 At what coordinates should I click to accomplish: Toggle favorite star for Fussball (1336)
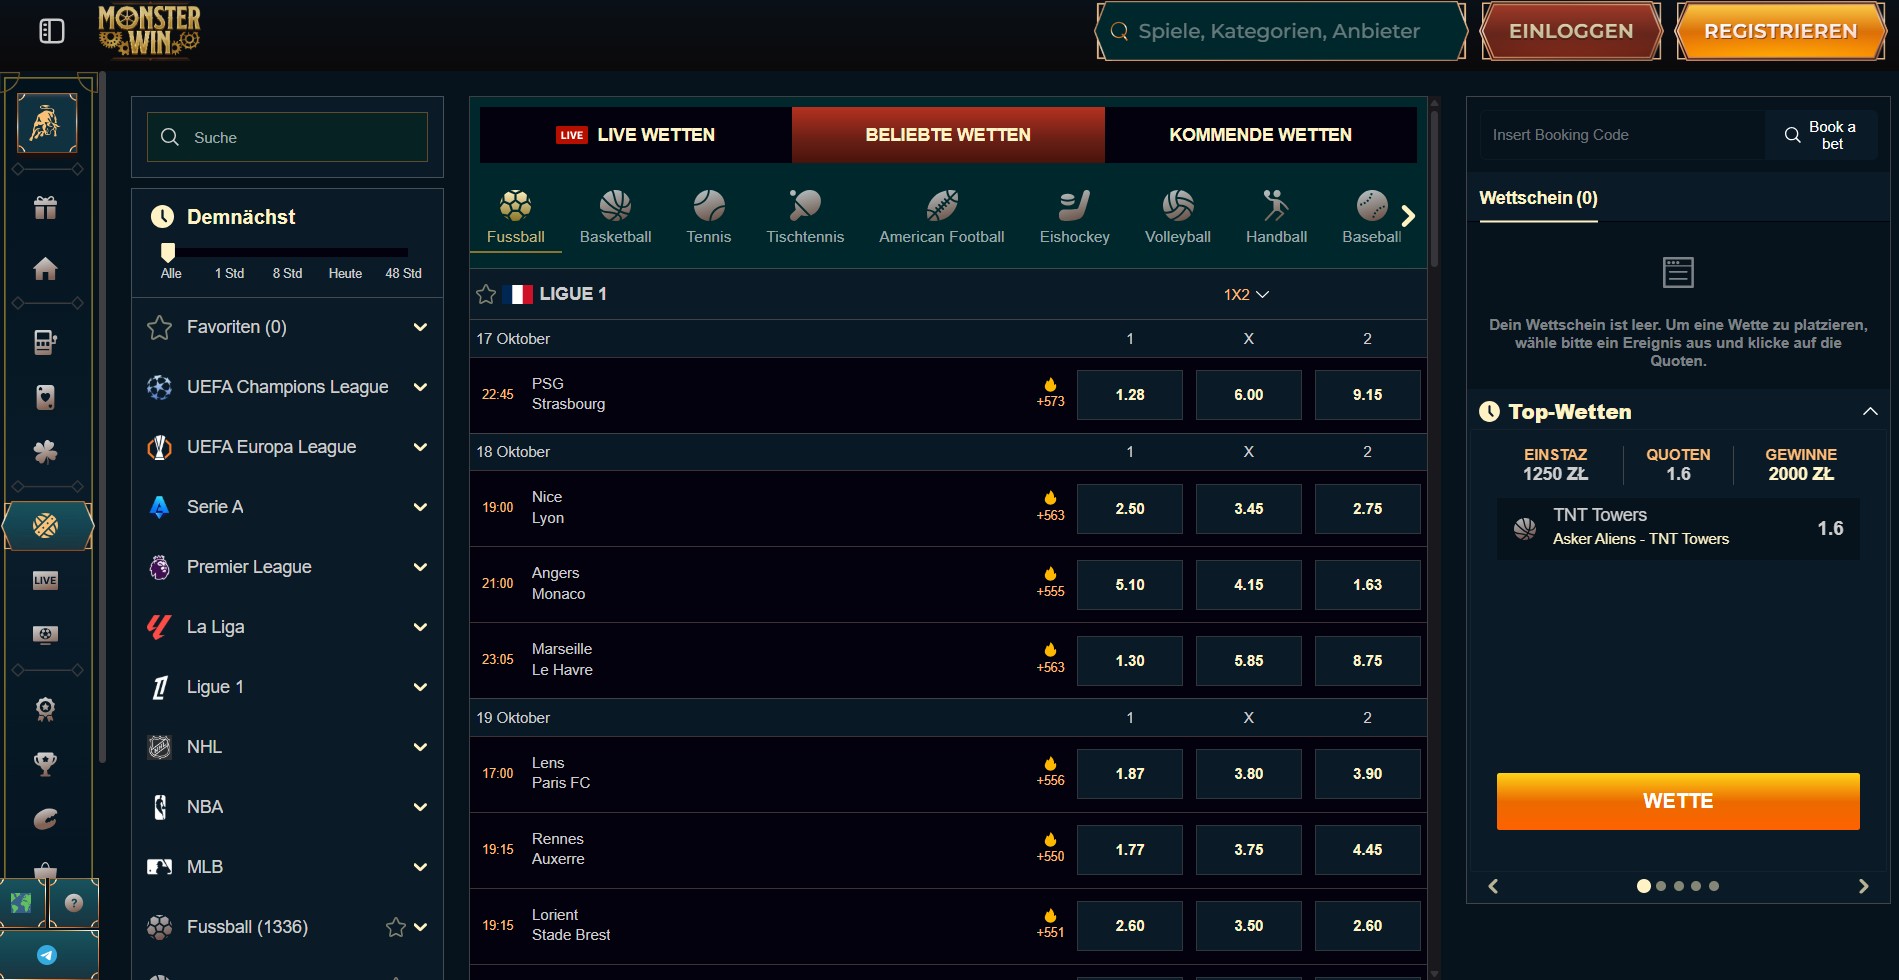(x=396, y=927)
